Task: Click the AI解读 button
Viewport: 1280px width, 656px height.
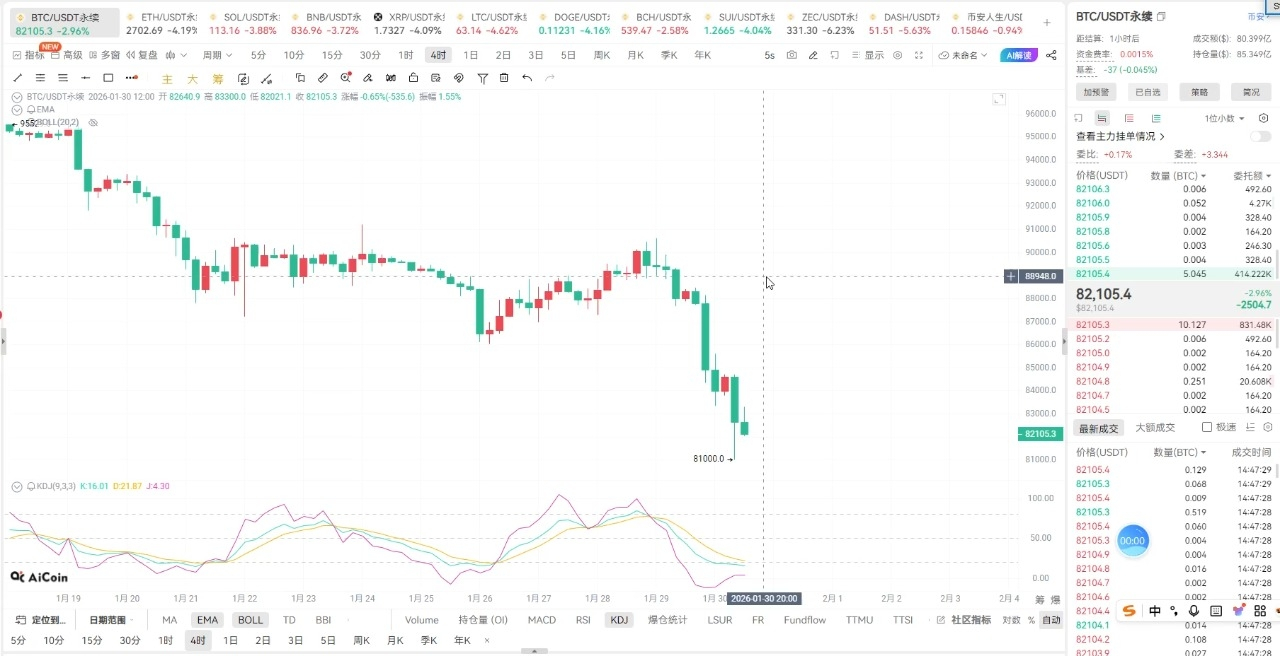Action: pyautogui.click(x=1019, y=55)
